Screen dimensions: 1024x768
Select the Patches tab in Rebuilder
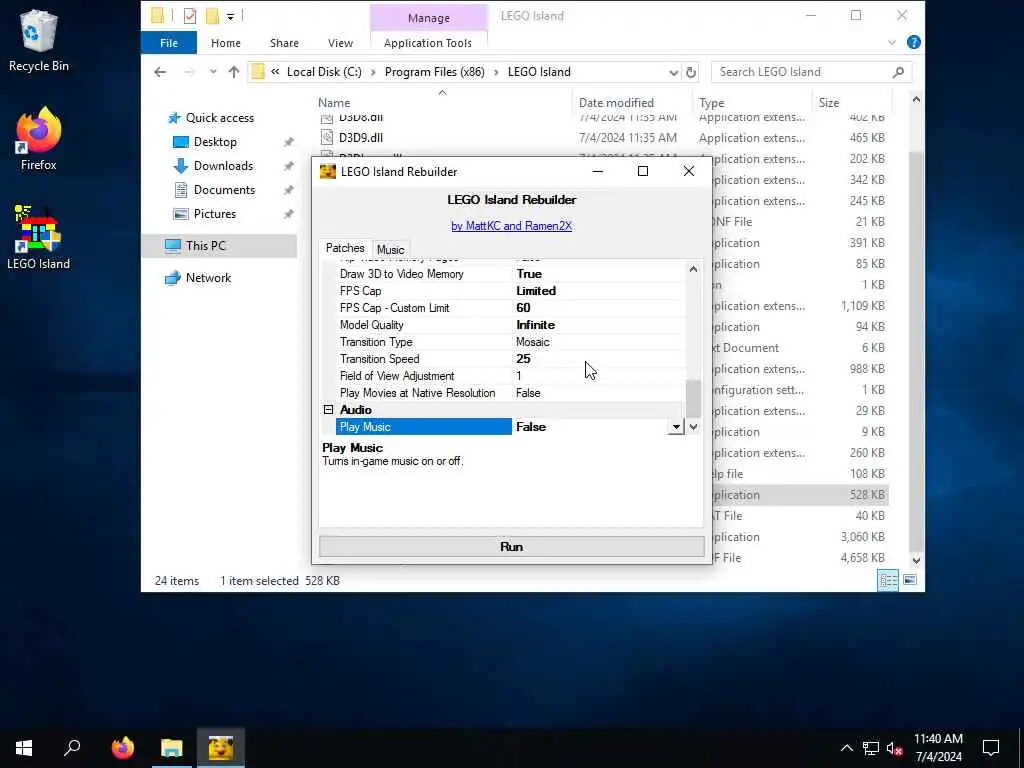click(x=345, y=248)
